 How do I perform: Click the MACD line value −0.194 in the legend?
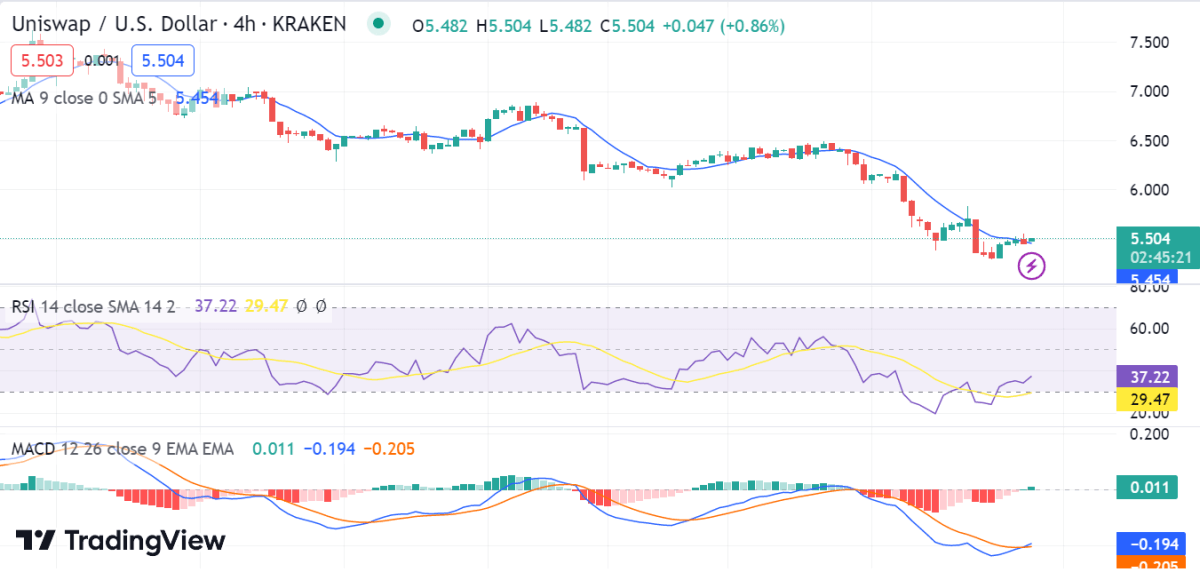coord(329,449)
